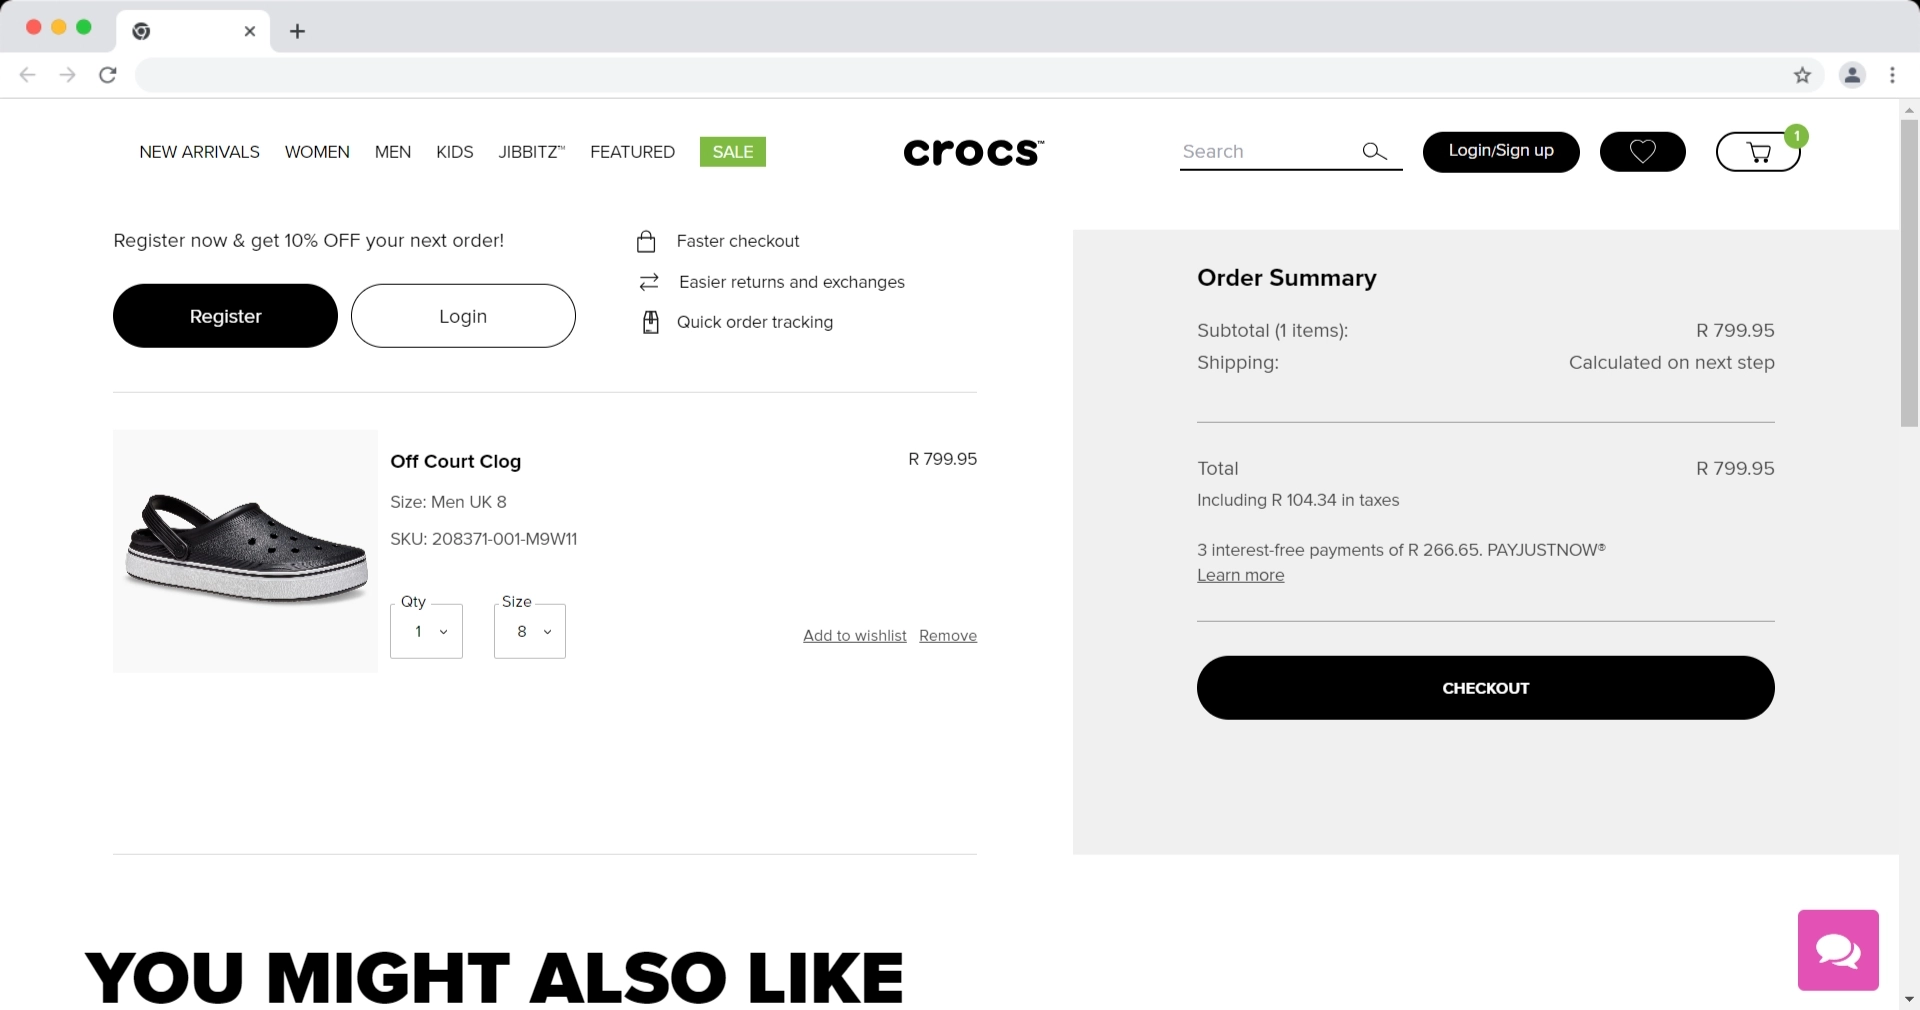1920x1010 pixels.
Task: Click the Off Court Clog product thumbnail
Action: click(245, 551)
